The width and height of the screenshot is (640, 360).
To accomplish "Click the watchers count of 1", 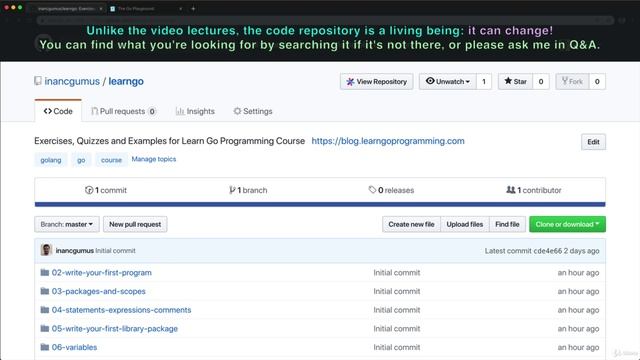I will tap(484, 82).
